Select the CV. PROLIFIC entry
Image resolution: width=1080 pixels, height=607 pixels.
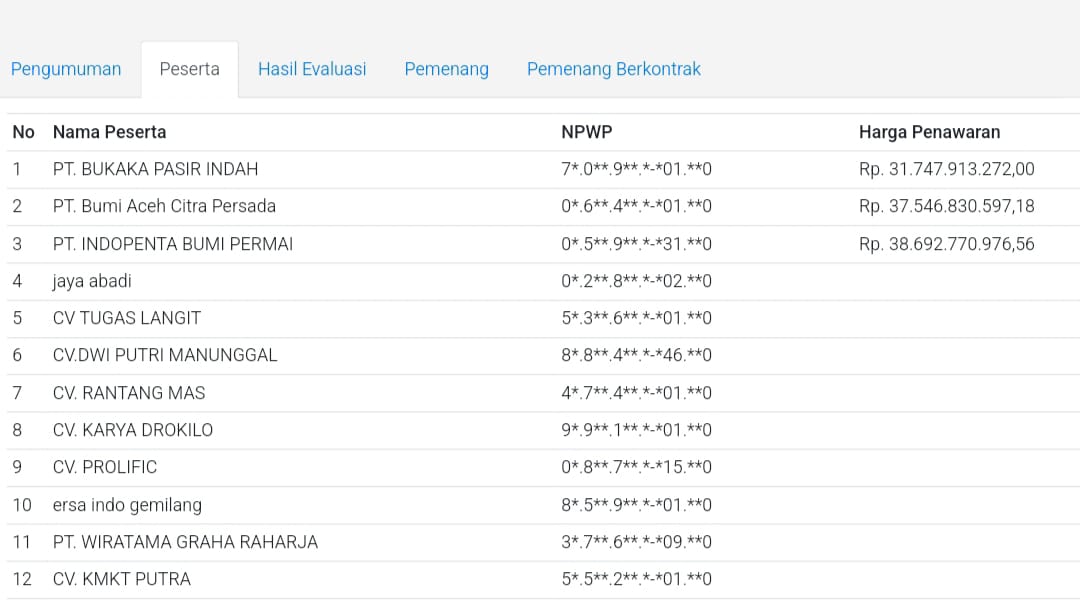(x=105, y=467)
